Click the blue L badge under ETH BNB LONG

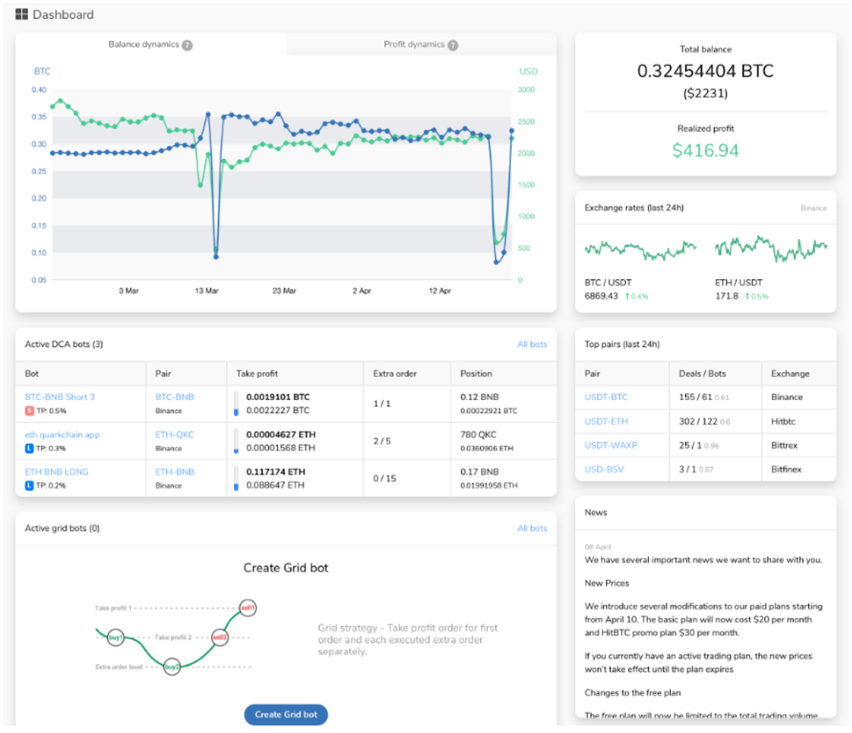tap(29, 485)
